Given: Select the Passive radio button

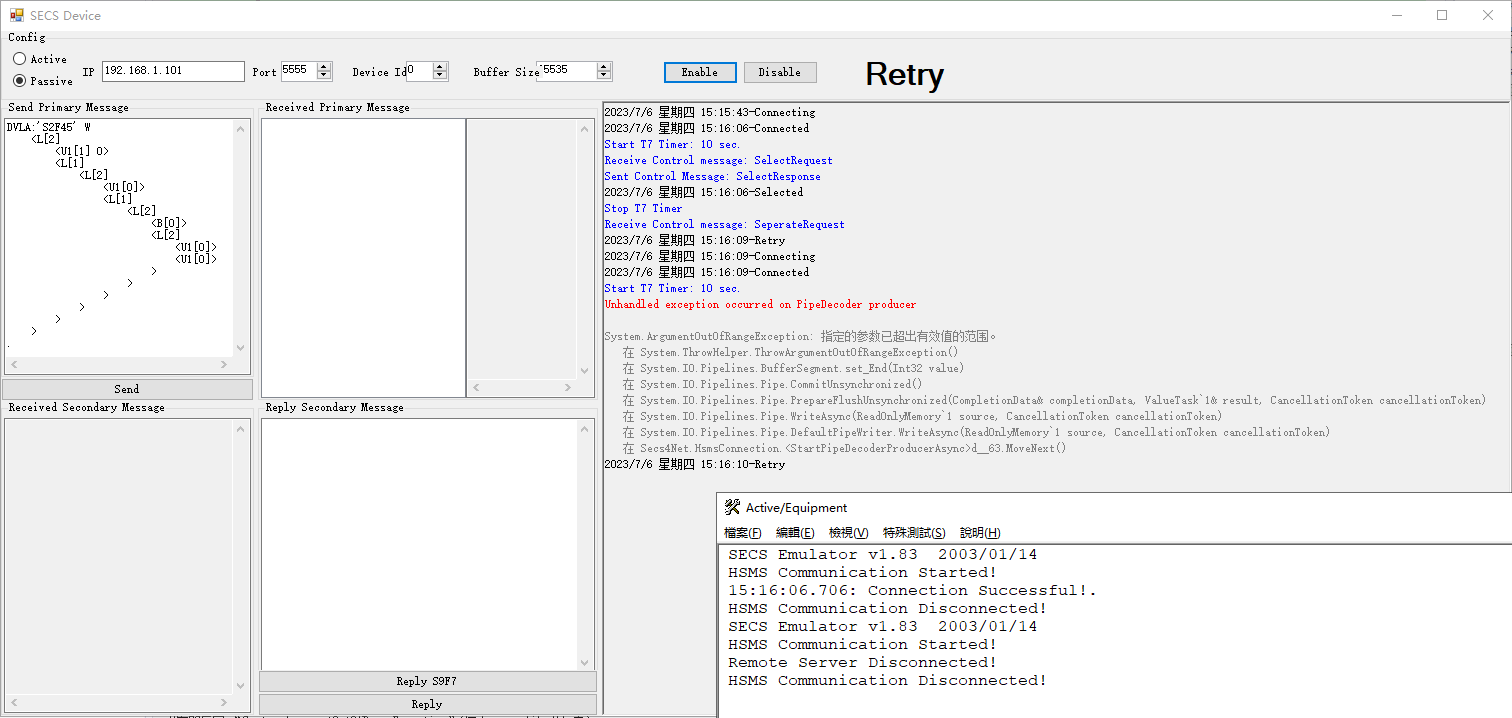Looking at the screenshot, I should pyautogui.click(x=18, y=80).
